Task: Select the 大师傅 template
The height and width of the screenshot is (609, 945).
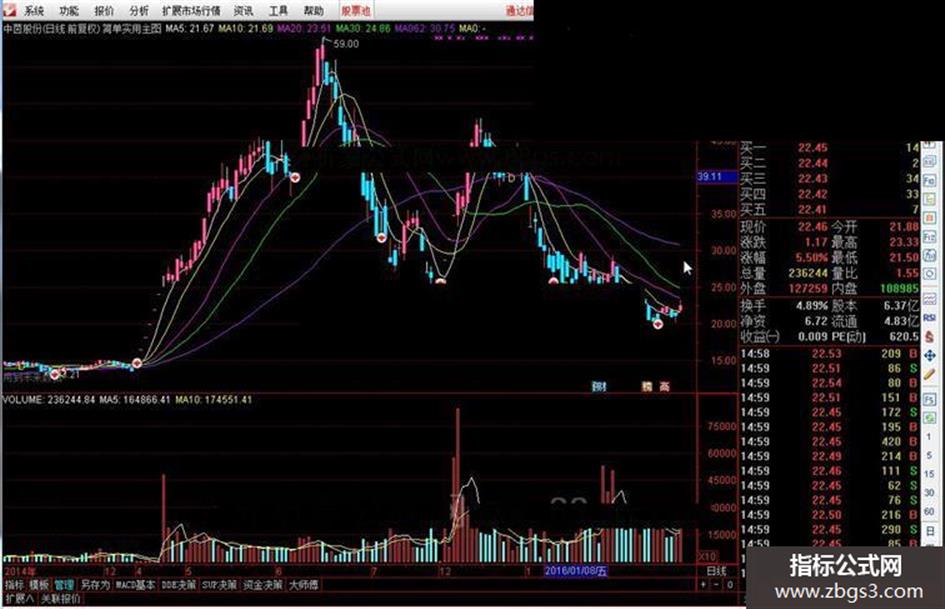Action: (x=303, y=585)
